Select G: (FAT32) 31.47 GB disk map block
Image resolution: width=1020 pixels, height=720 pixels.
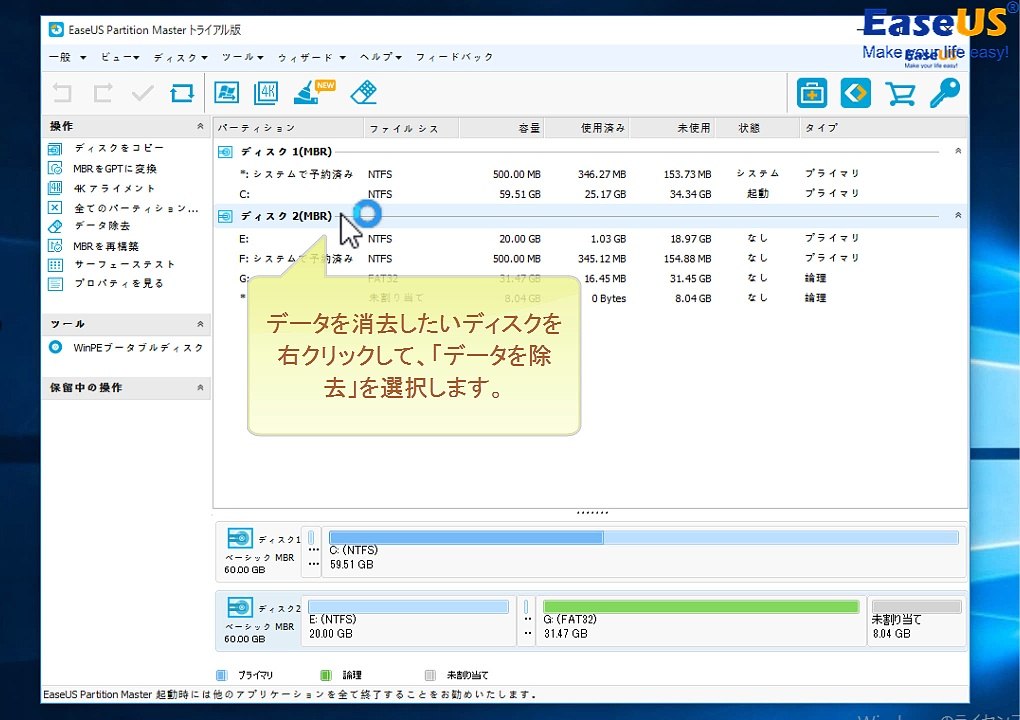pos(701,620)
